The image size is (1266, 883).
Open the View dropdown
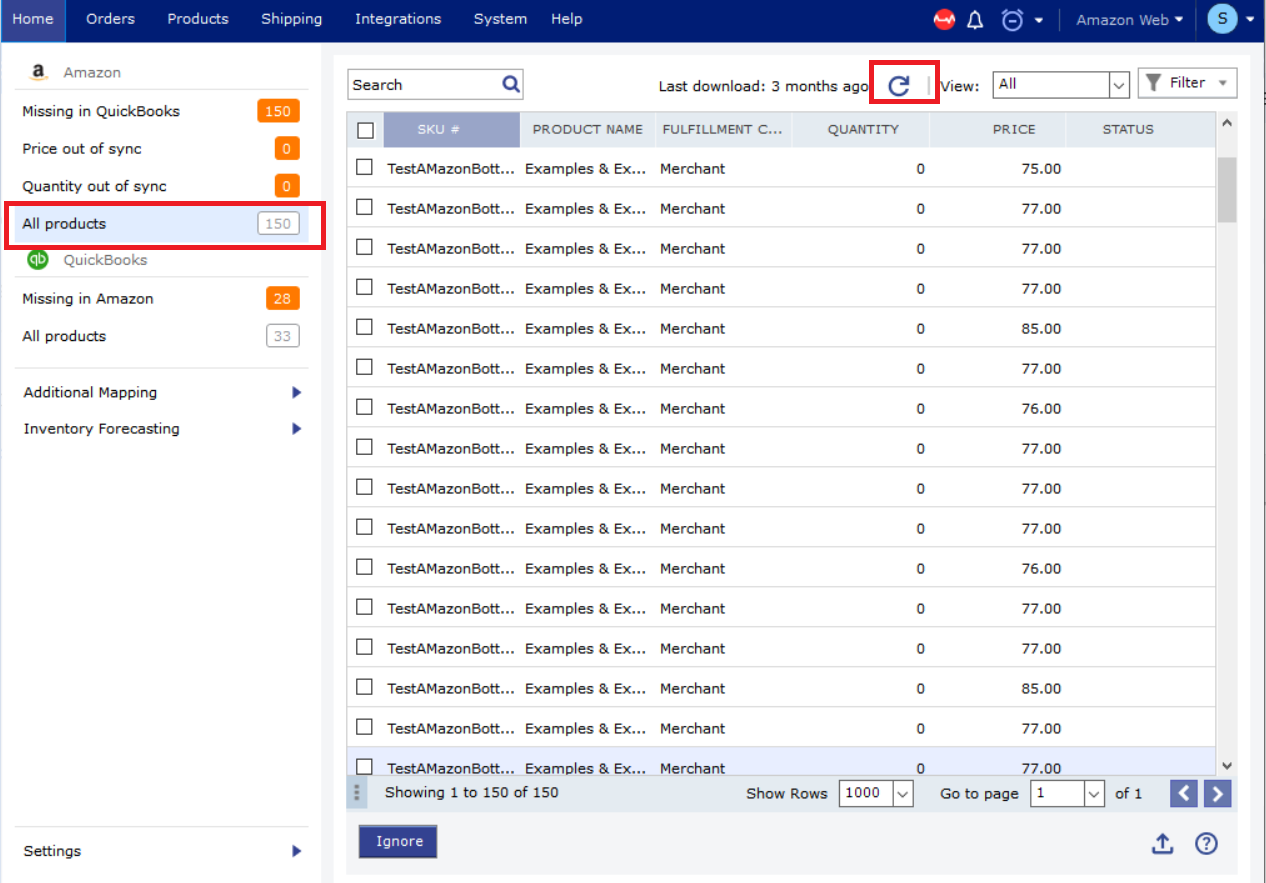(1060, 85)
